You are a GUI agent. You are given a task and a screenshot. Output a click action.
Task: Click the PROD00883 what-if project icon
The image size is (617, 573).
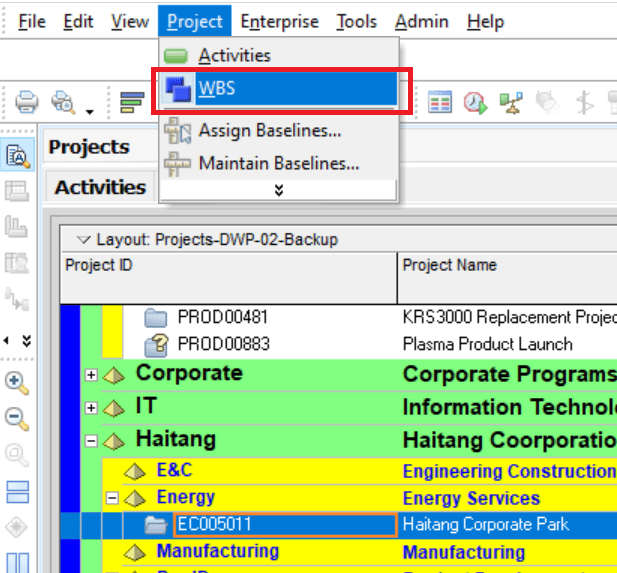click(156, 345)
